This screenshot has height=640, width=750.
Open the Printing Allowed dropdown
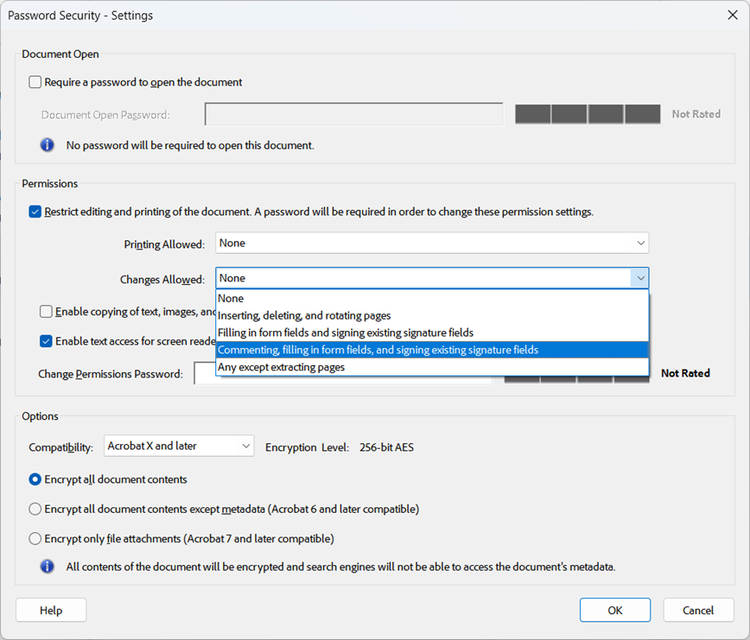[432, 243]
